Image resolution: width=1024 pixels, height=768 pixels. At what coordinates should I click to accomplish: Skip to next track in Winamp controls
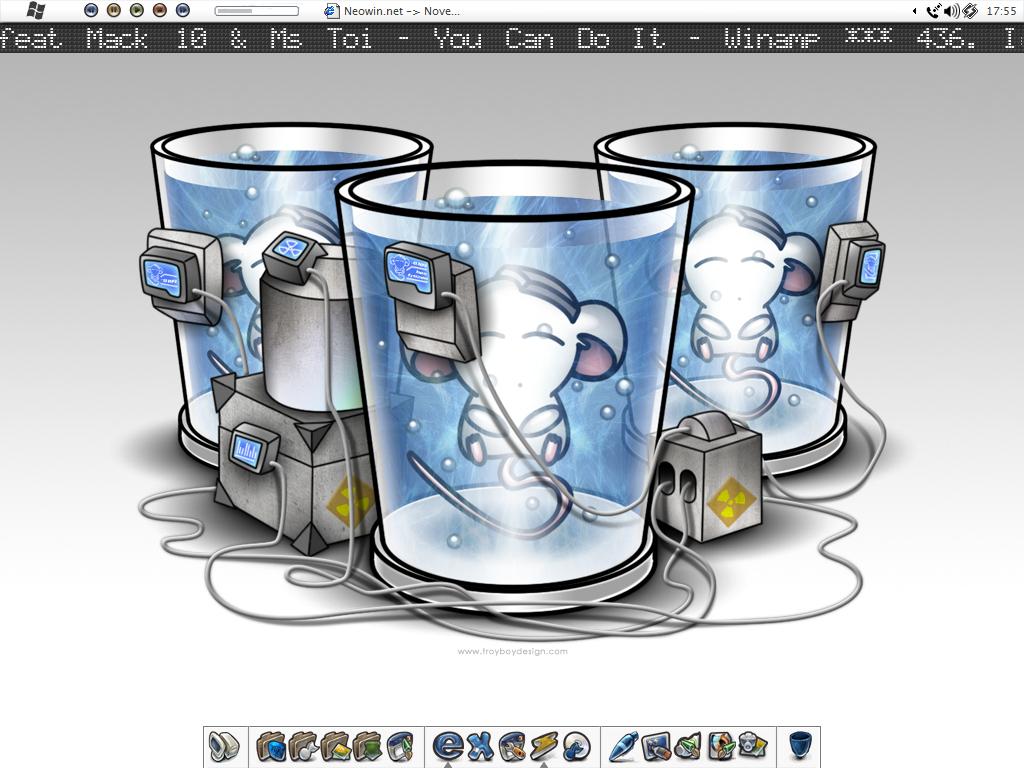pos(183,10)
